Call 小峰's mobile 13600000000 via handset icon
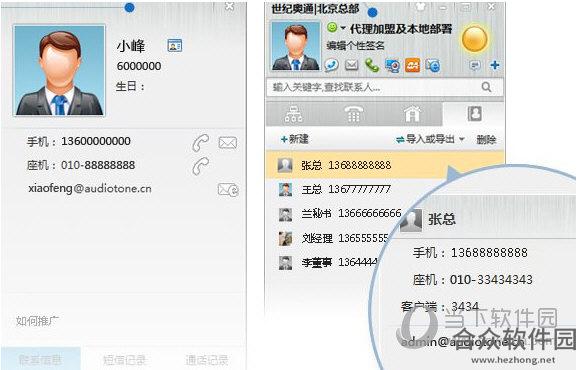The width and height of the screenshot is (581, 370). 201,143
